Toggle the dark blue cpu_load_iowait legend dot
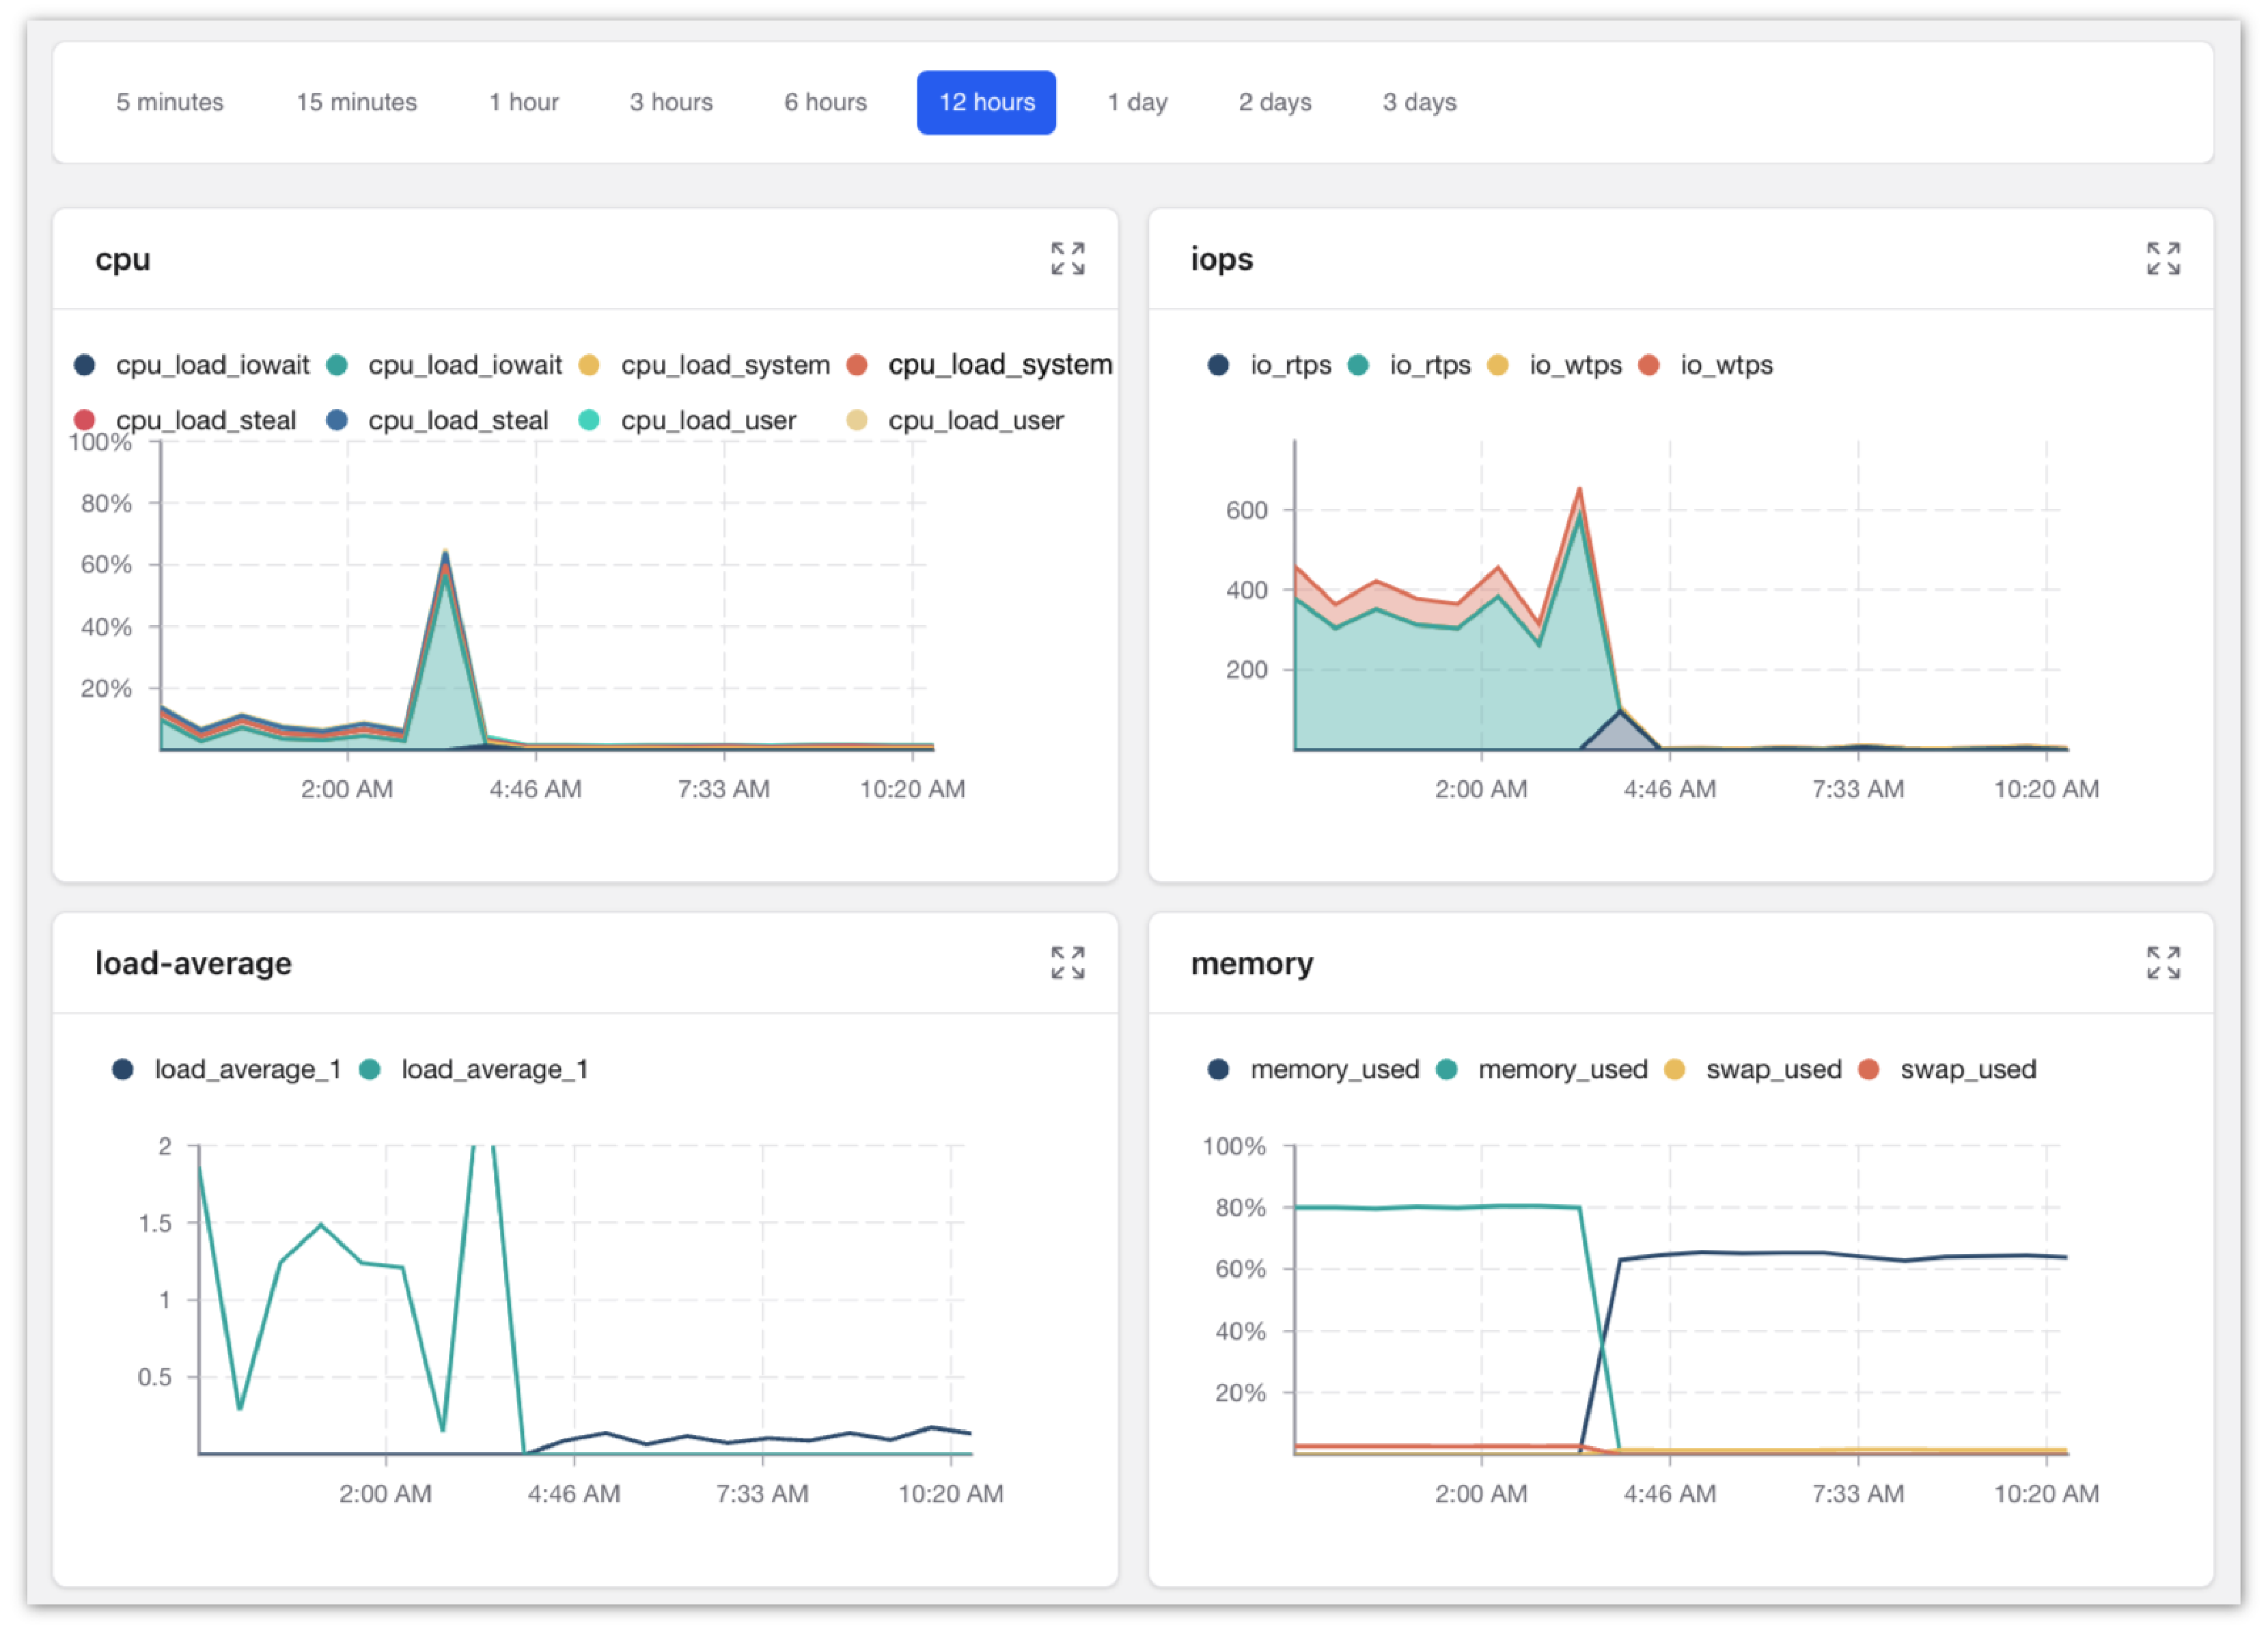2268x1627 pixels. [85, 365]
